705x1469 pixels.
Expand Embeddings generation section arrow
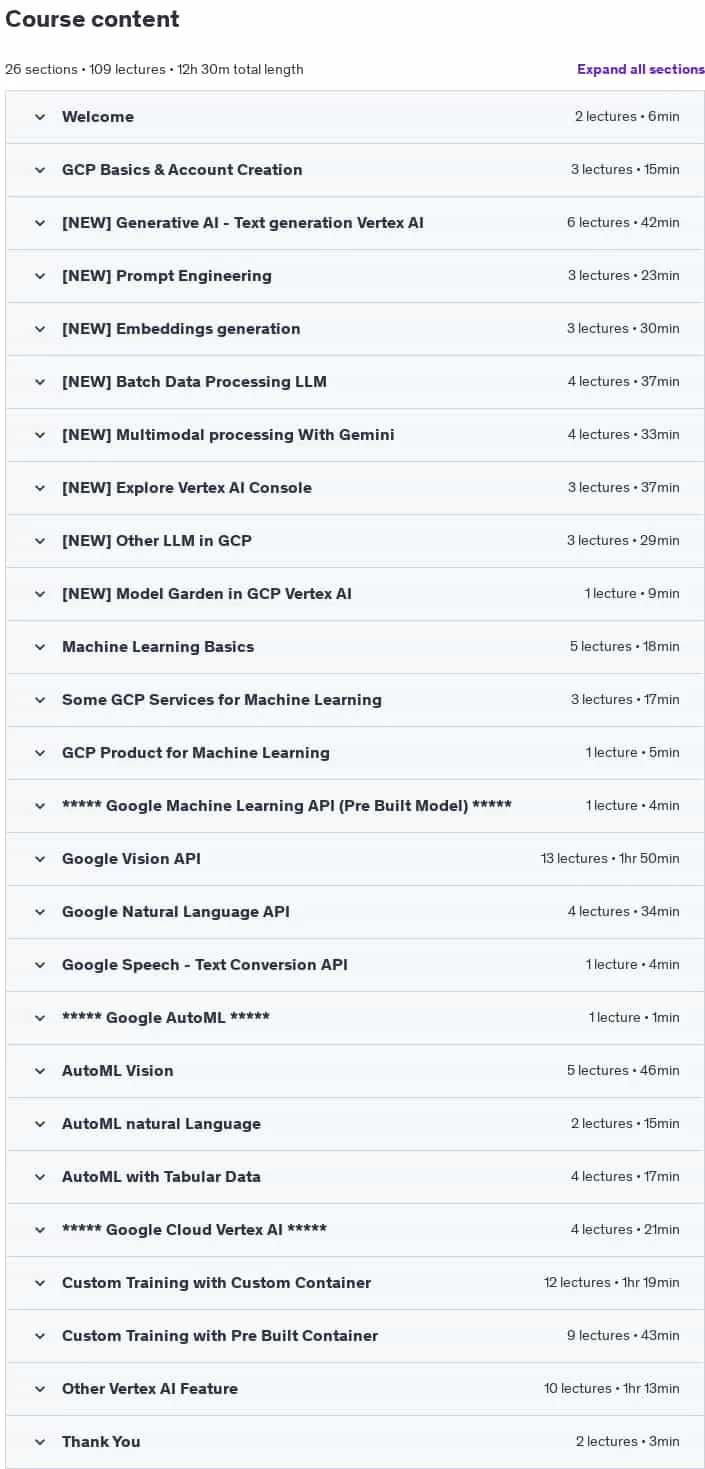click(x=40, y=329)
